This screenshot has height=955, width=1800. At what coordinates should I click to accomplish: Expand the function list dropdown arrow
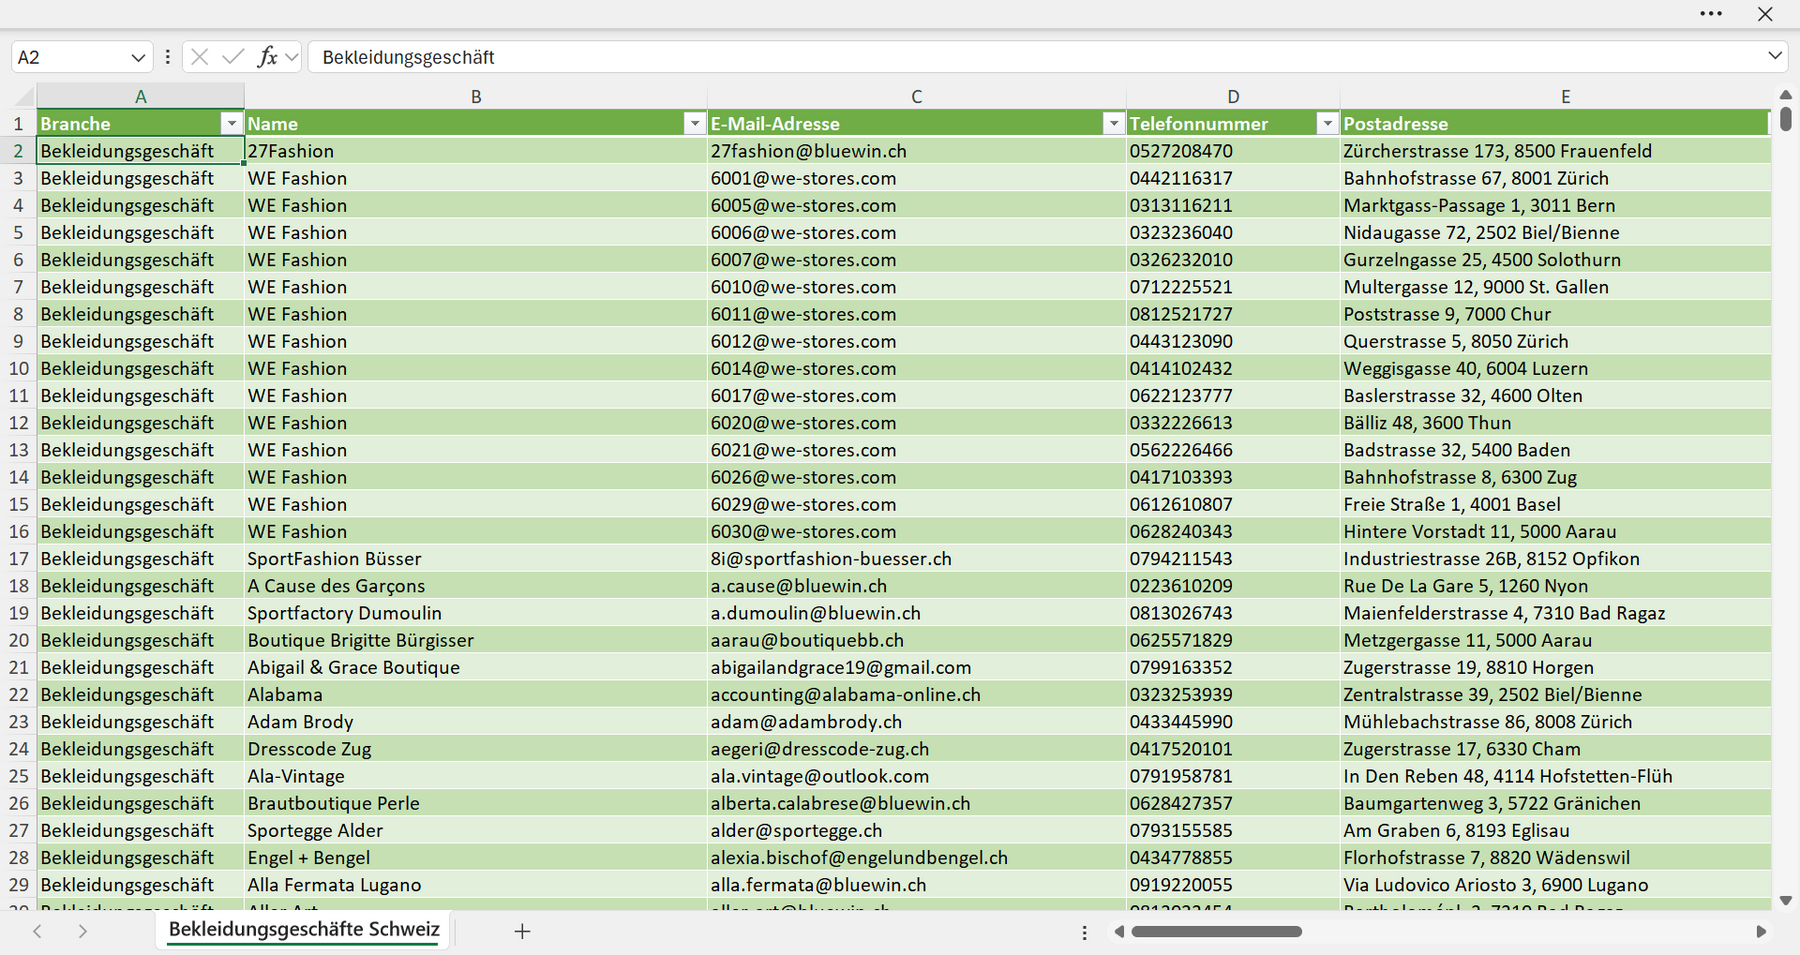(291, 57)
